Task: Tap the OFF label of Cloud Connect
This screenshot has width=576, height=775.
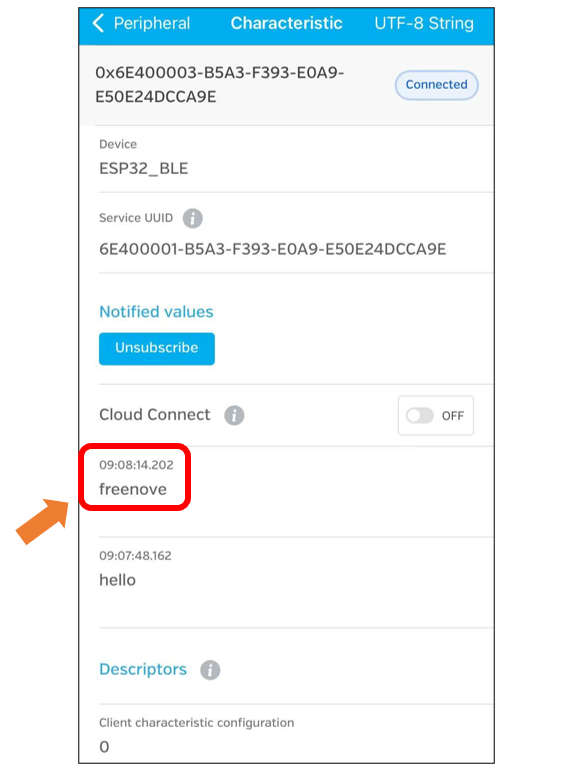Action: (453, 416)
